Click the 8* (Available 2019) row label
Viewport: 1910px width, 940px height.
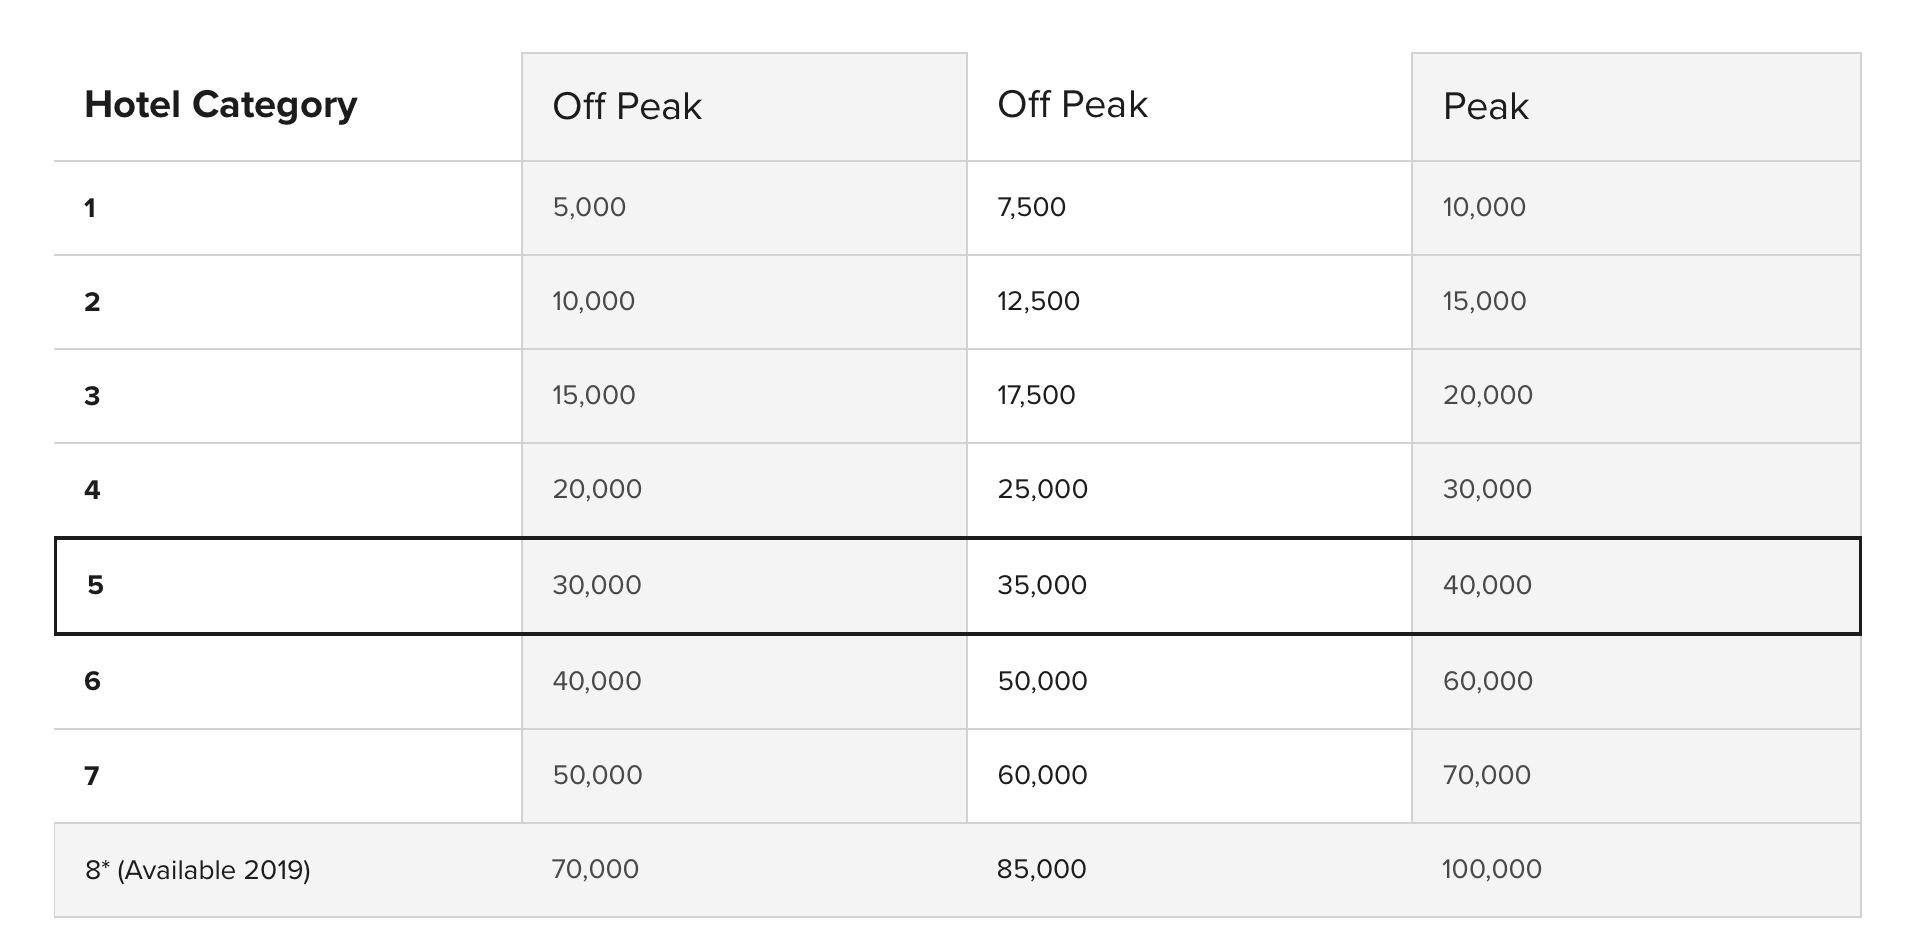coord(198,870)
